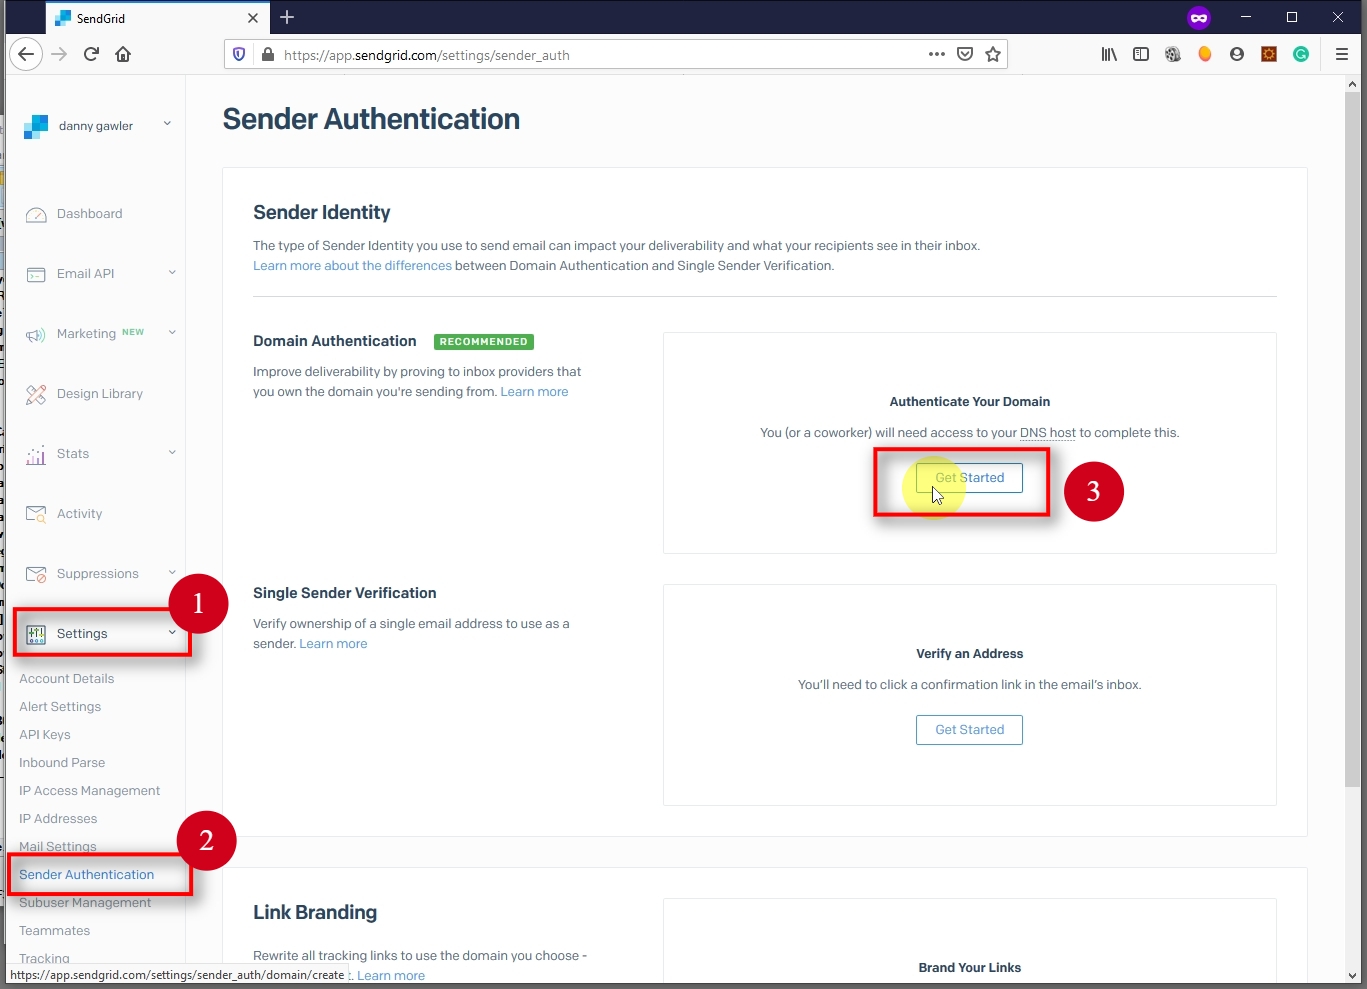Click the browser shield tracking protection icon
1367x989 pixels.
click(239, 54)
